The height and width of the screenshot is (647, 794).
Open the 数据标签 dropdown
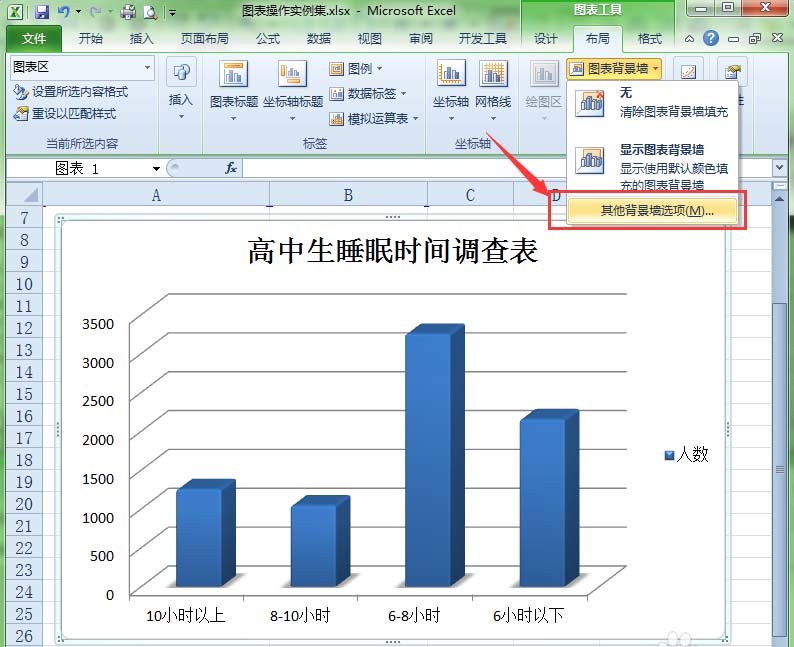[368, 94]
